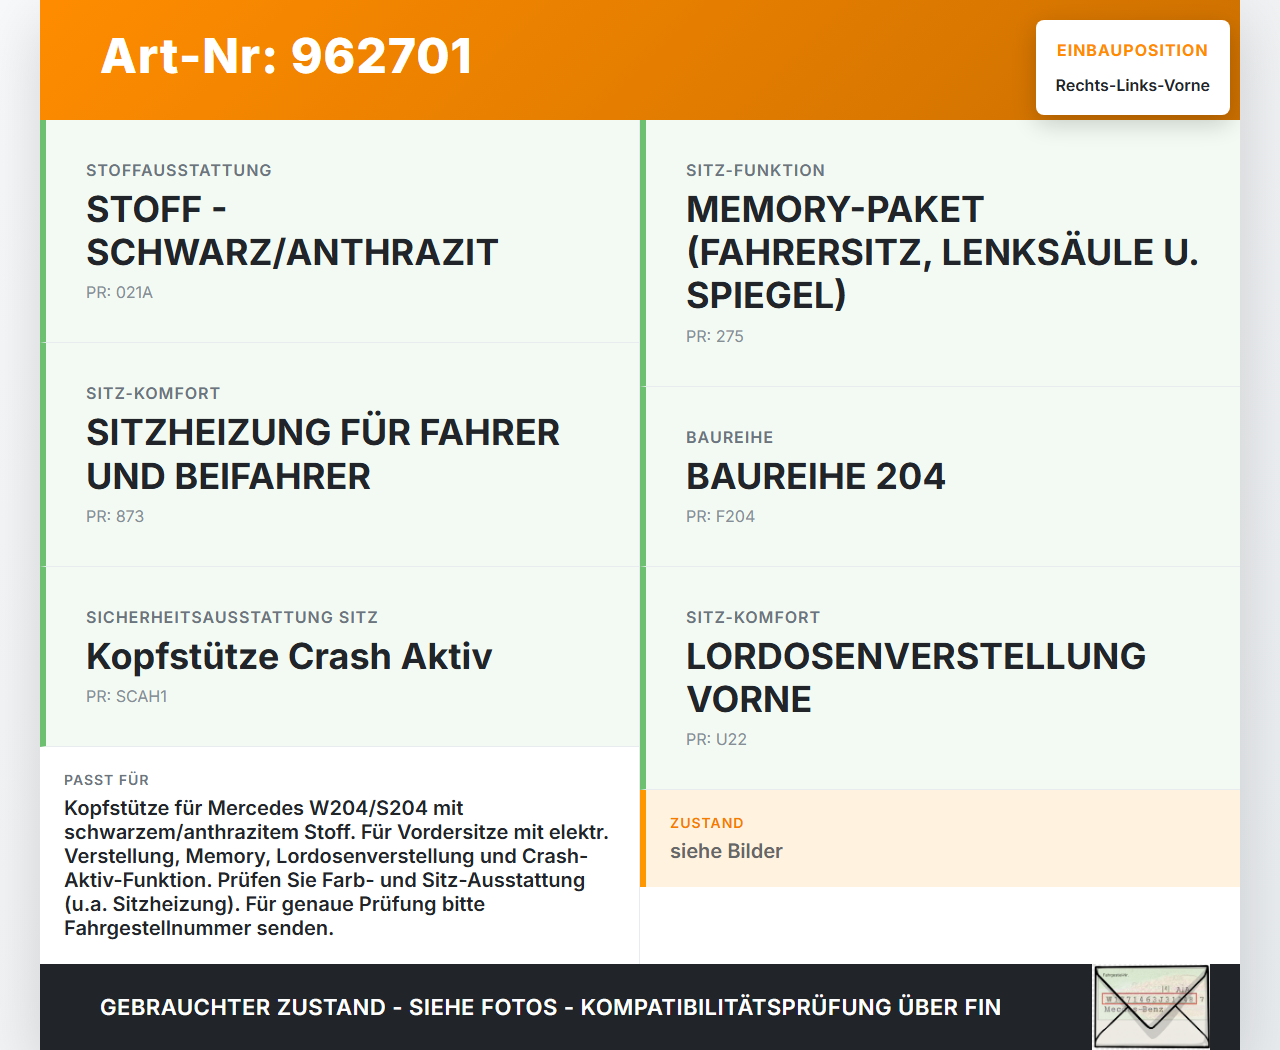Image resolution: width=1280 pixels, height=1050 pixels.
Task: Select the siehe Bilder text under ZUSTAND
Action: click(x=726, y=851)
